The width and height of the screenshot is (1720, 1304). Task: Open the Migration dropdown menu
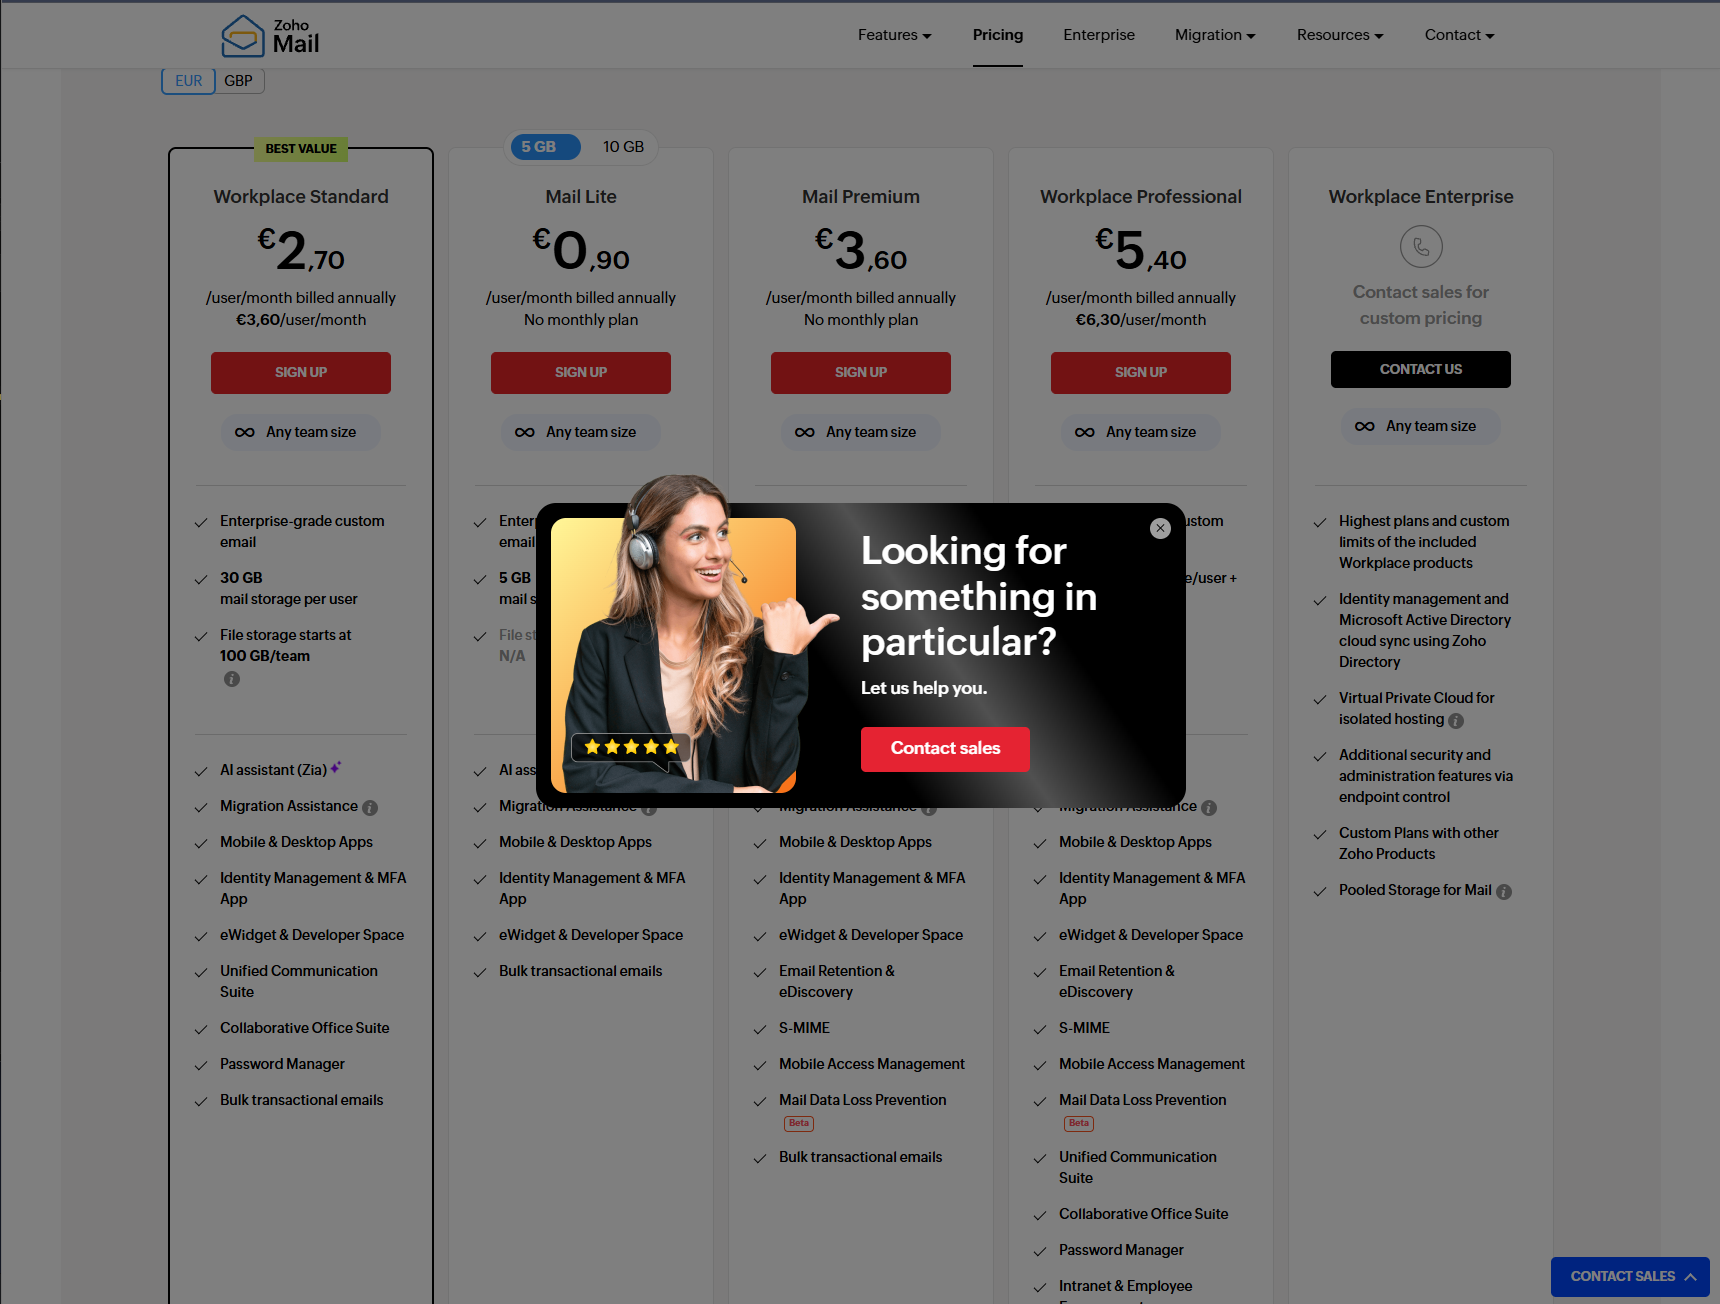click(x=1215, y=35)
